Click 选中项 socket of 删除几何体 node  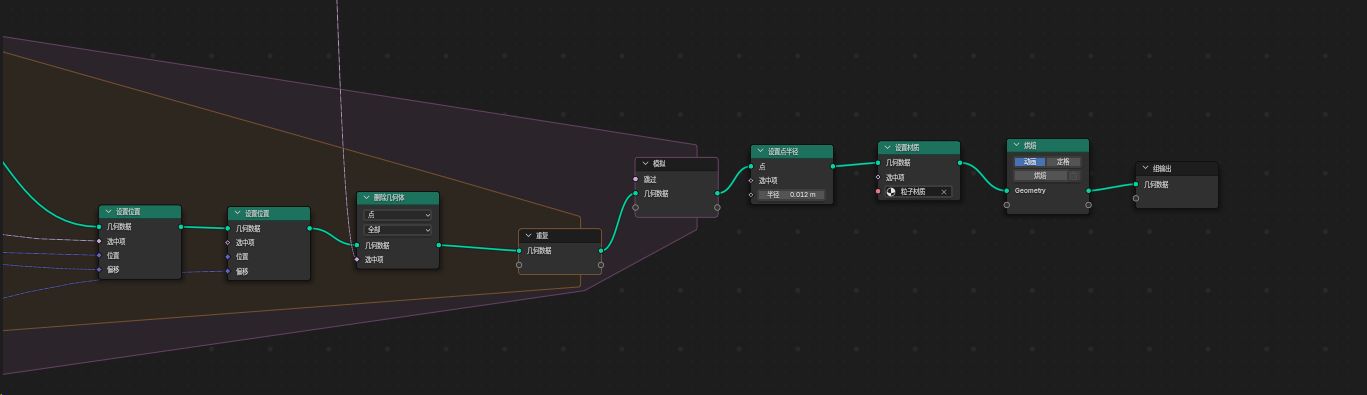pos(357,260)
